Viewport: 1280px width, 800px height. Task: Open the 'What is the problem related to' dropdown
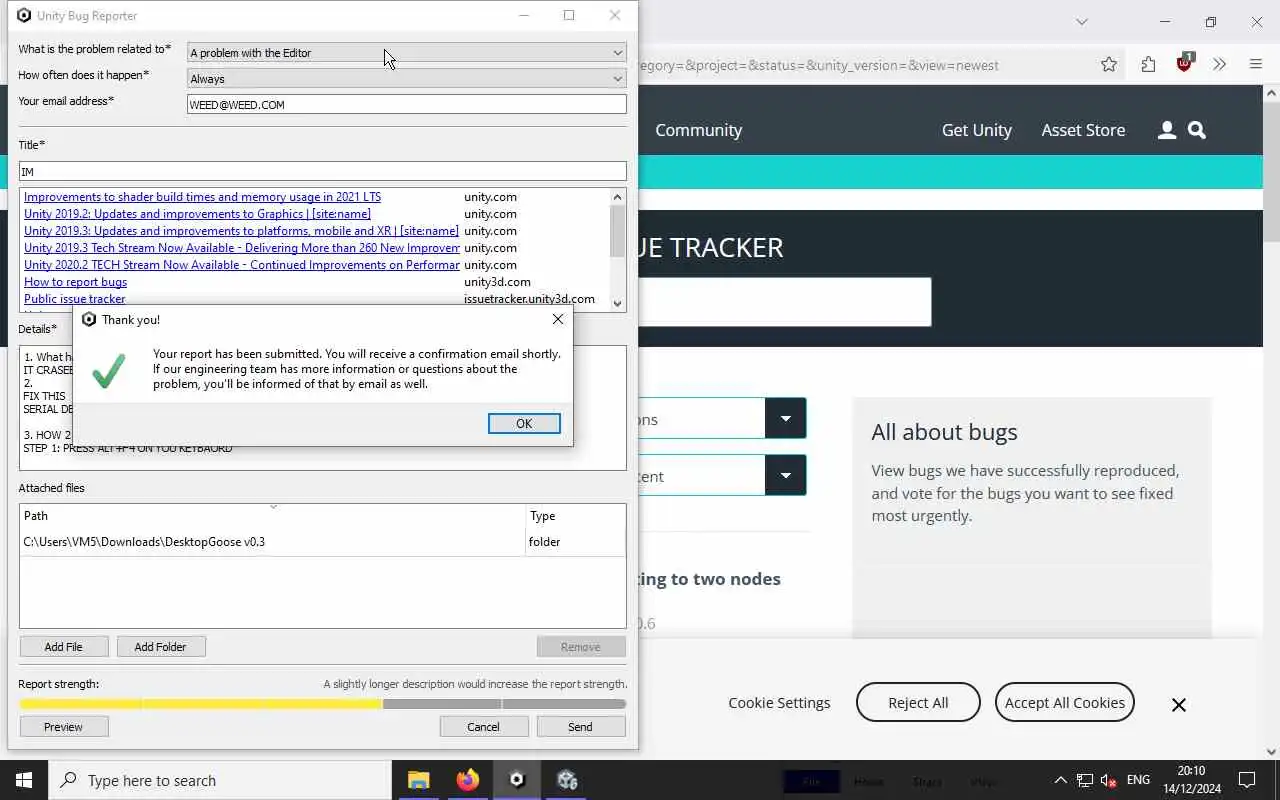pos(407,52)
